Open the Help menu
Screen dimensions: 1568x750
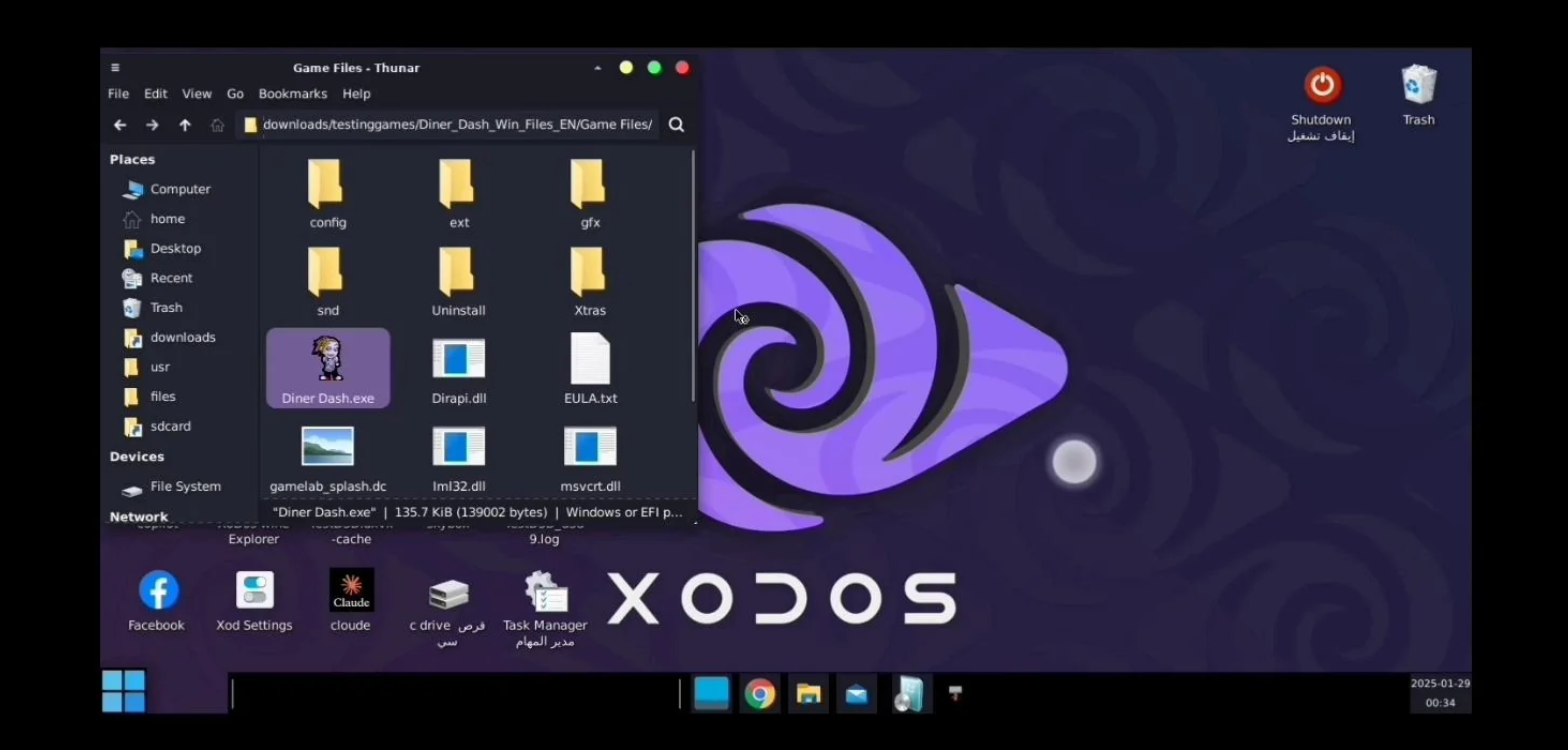tap(356, 94)
